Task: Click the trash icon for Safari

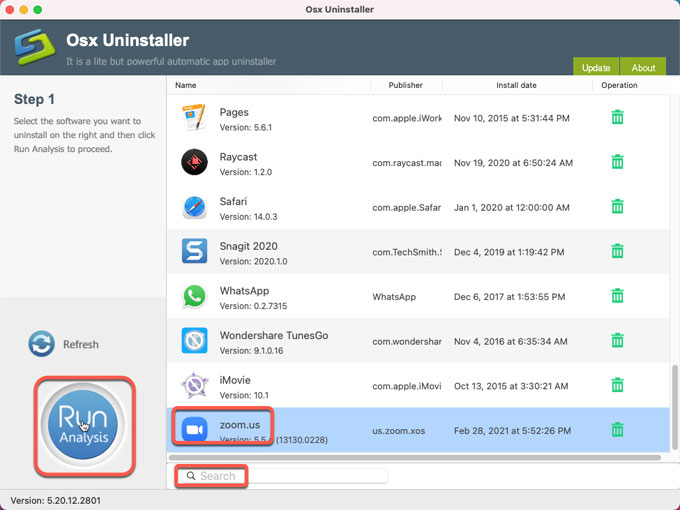Action: pos(617,206)
